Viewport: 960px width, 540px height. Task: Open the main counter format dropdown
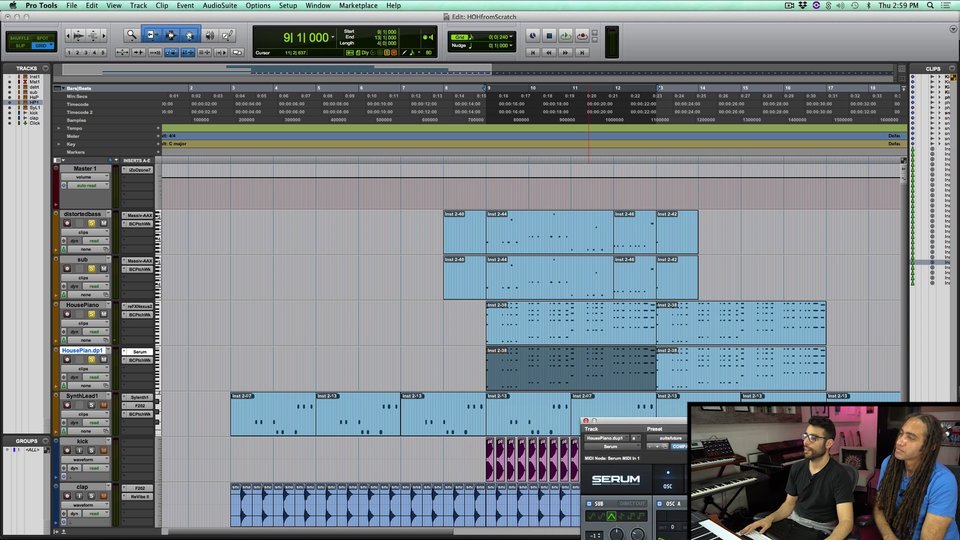[332, 38]
